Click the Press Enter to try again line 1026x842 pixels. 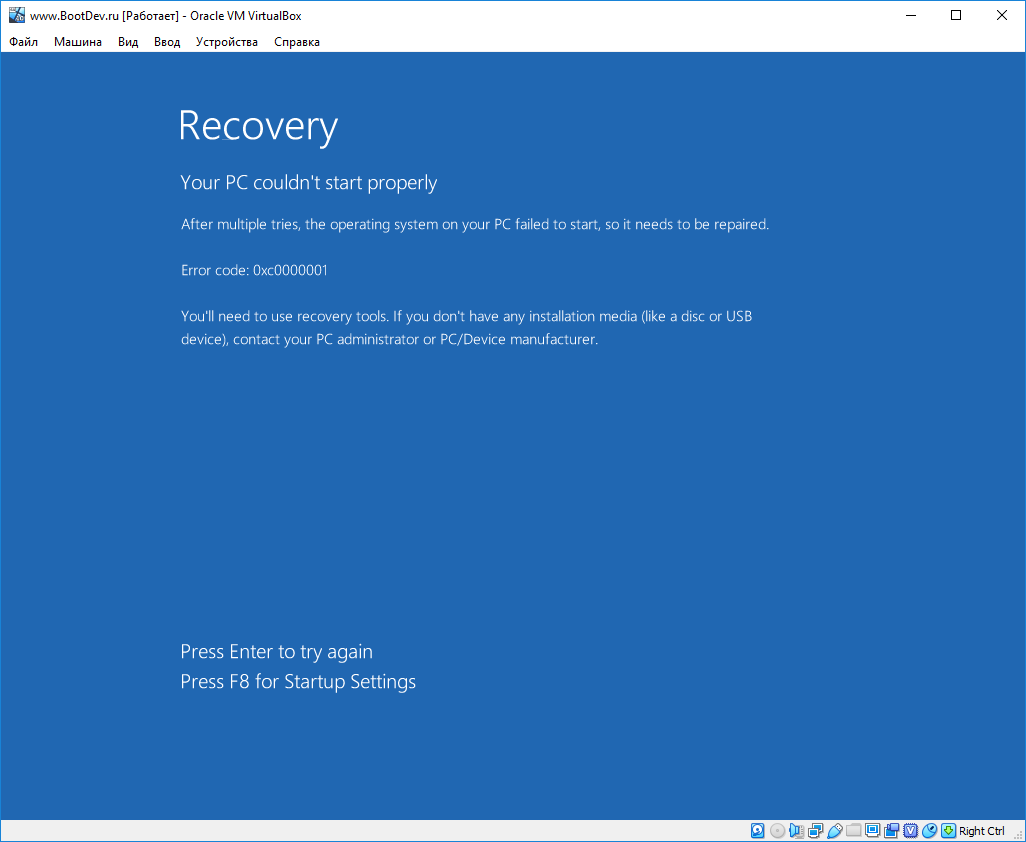pos(276,652)
